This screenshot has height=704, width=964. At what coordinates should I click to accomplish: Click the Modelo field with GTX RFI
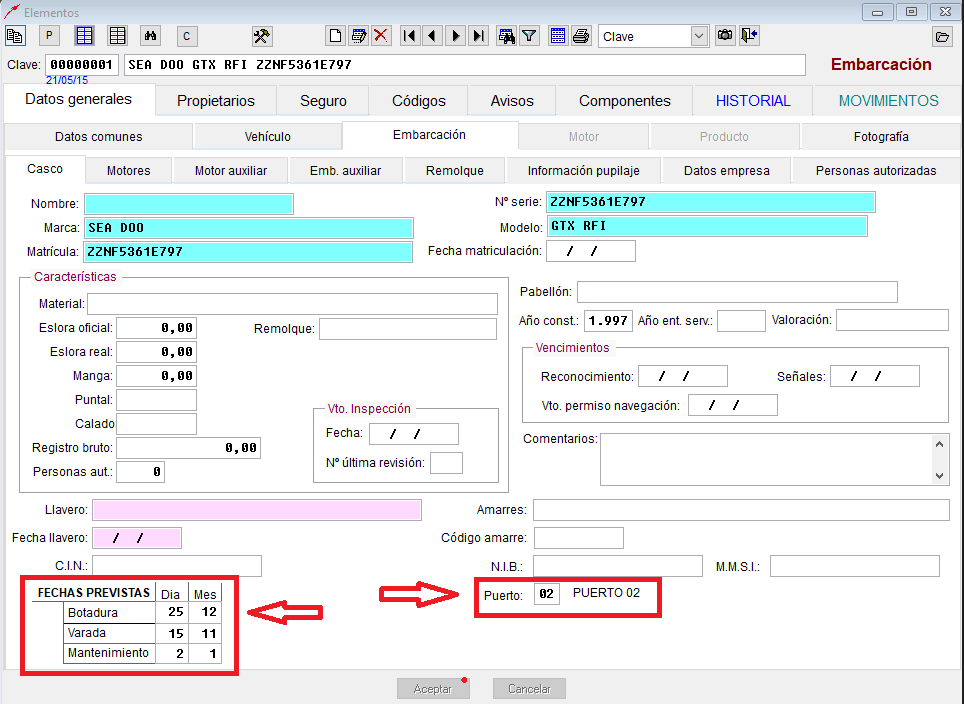coord(707,226)
